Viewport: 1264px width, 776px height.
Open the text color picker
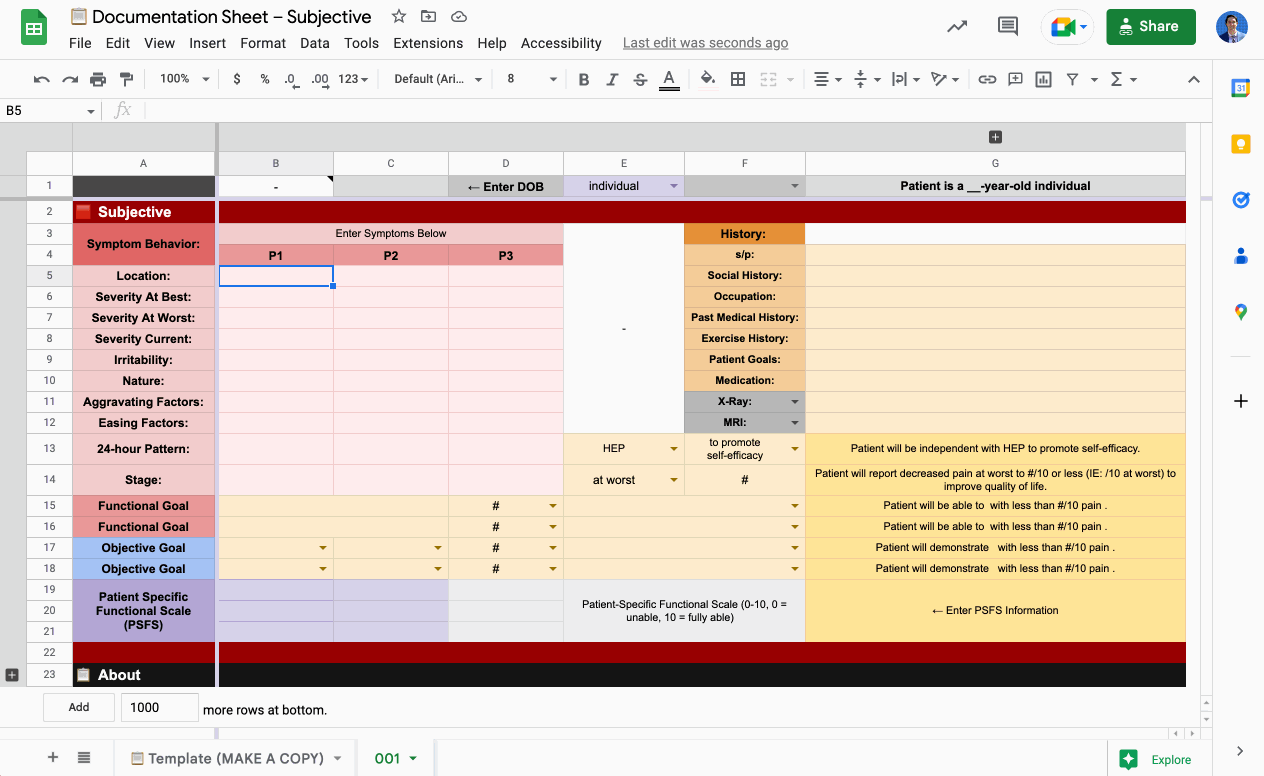[x=669, y=79]
